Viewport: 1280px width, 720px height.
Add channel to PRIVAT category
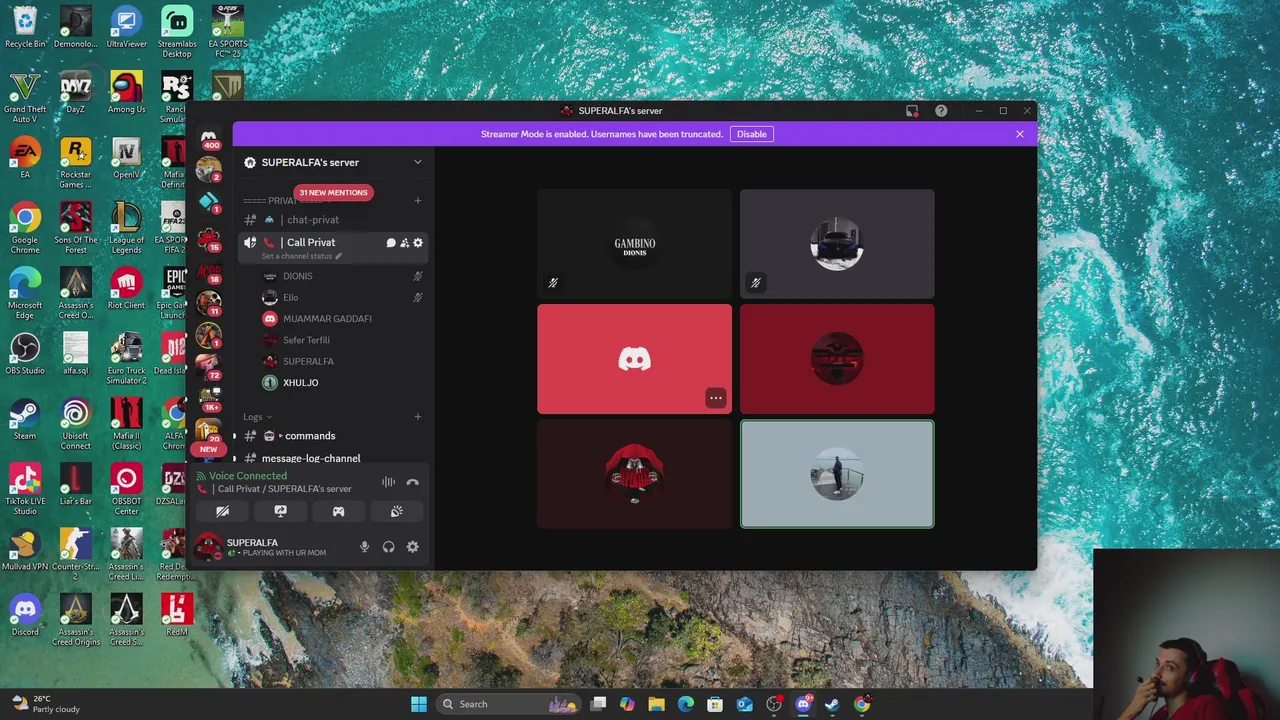418,201
